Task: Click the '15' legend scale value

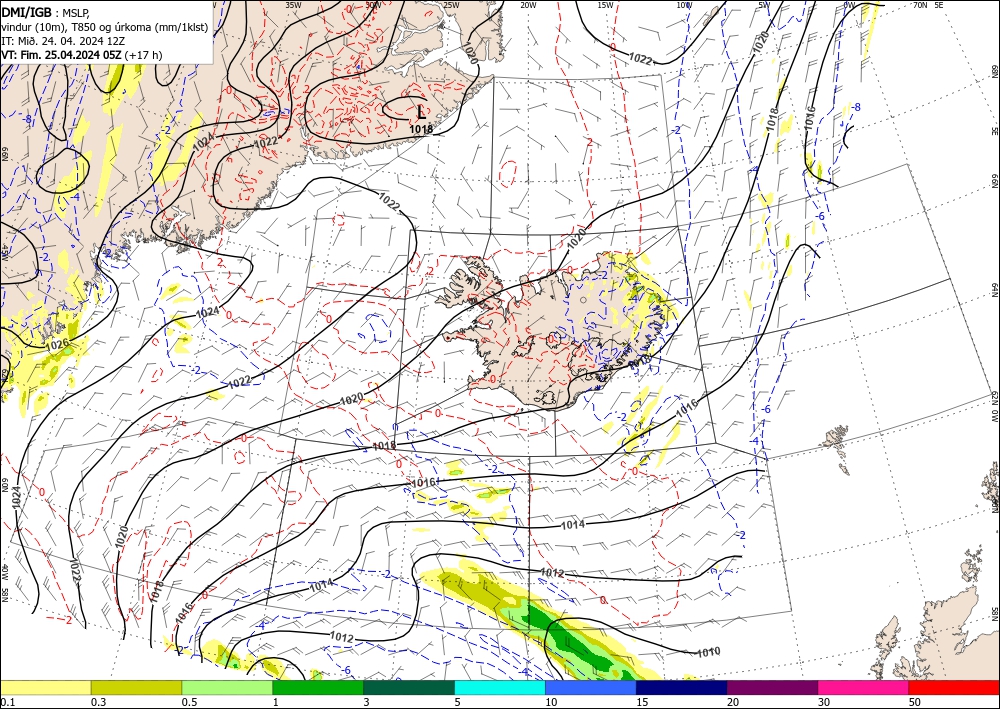Action: tap(642, 702)
